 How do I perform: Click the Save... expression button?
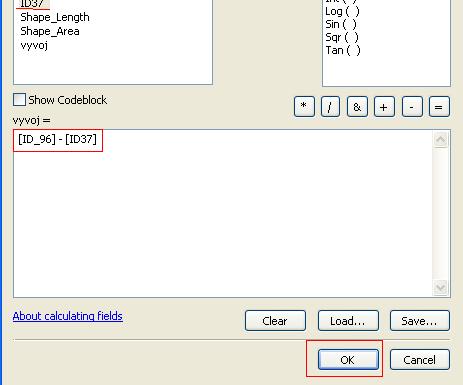(x=420, y=321)
